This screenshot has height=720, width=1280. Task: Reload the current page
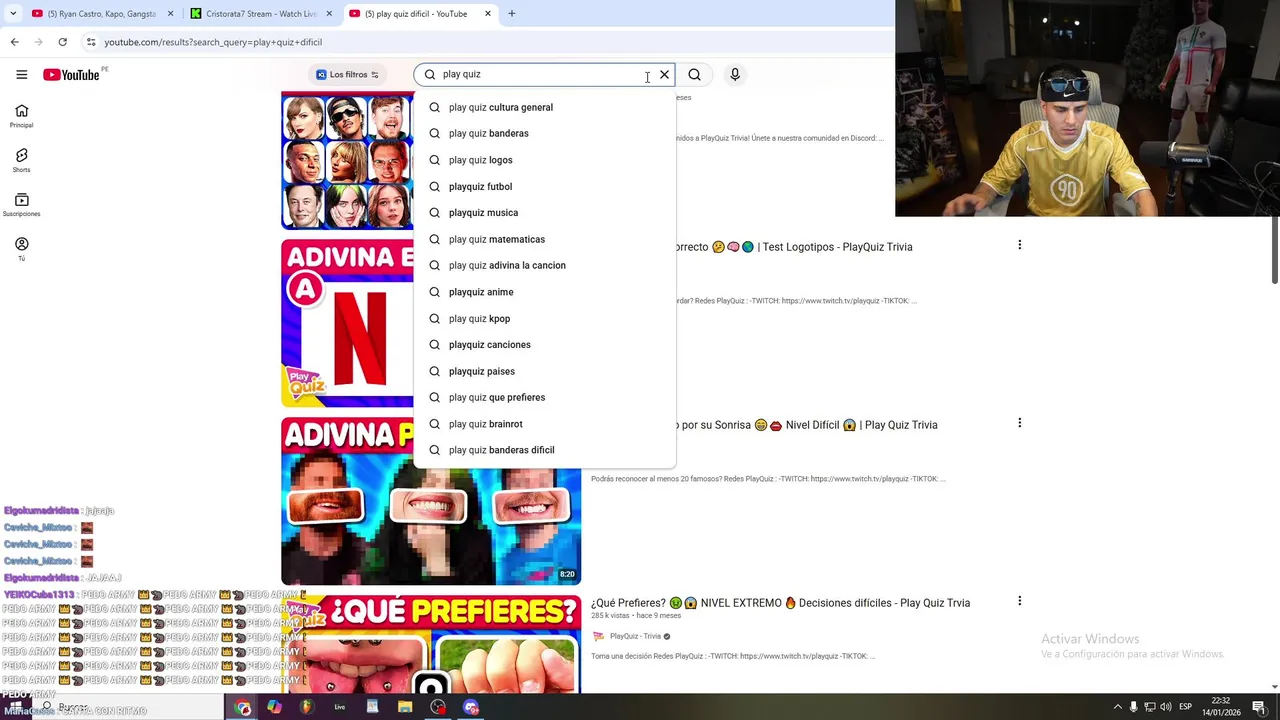coord(62,42)
